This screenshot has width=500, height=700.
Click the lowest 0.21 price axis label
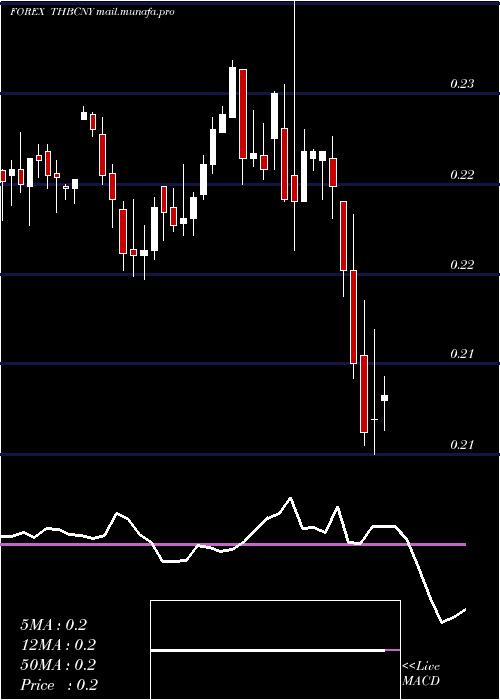click(x=462, y=445)
